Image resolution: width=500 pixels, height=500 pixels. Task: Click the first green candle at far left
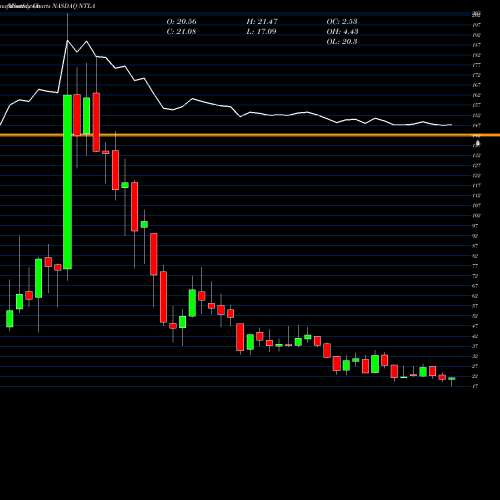10,319
